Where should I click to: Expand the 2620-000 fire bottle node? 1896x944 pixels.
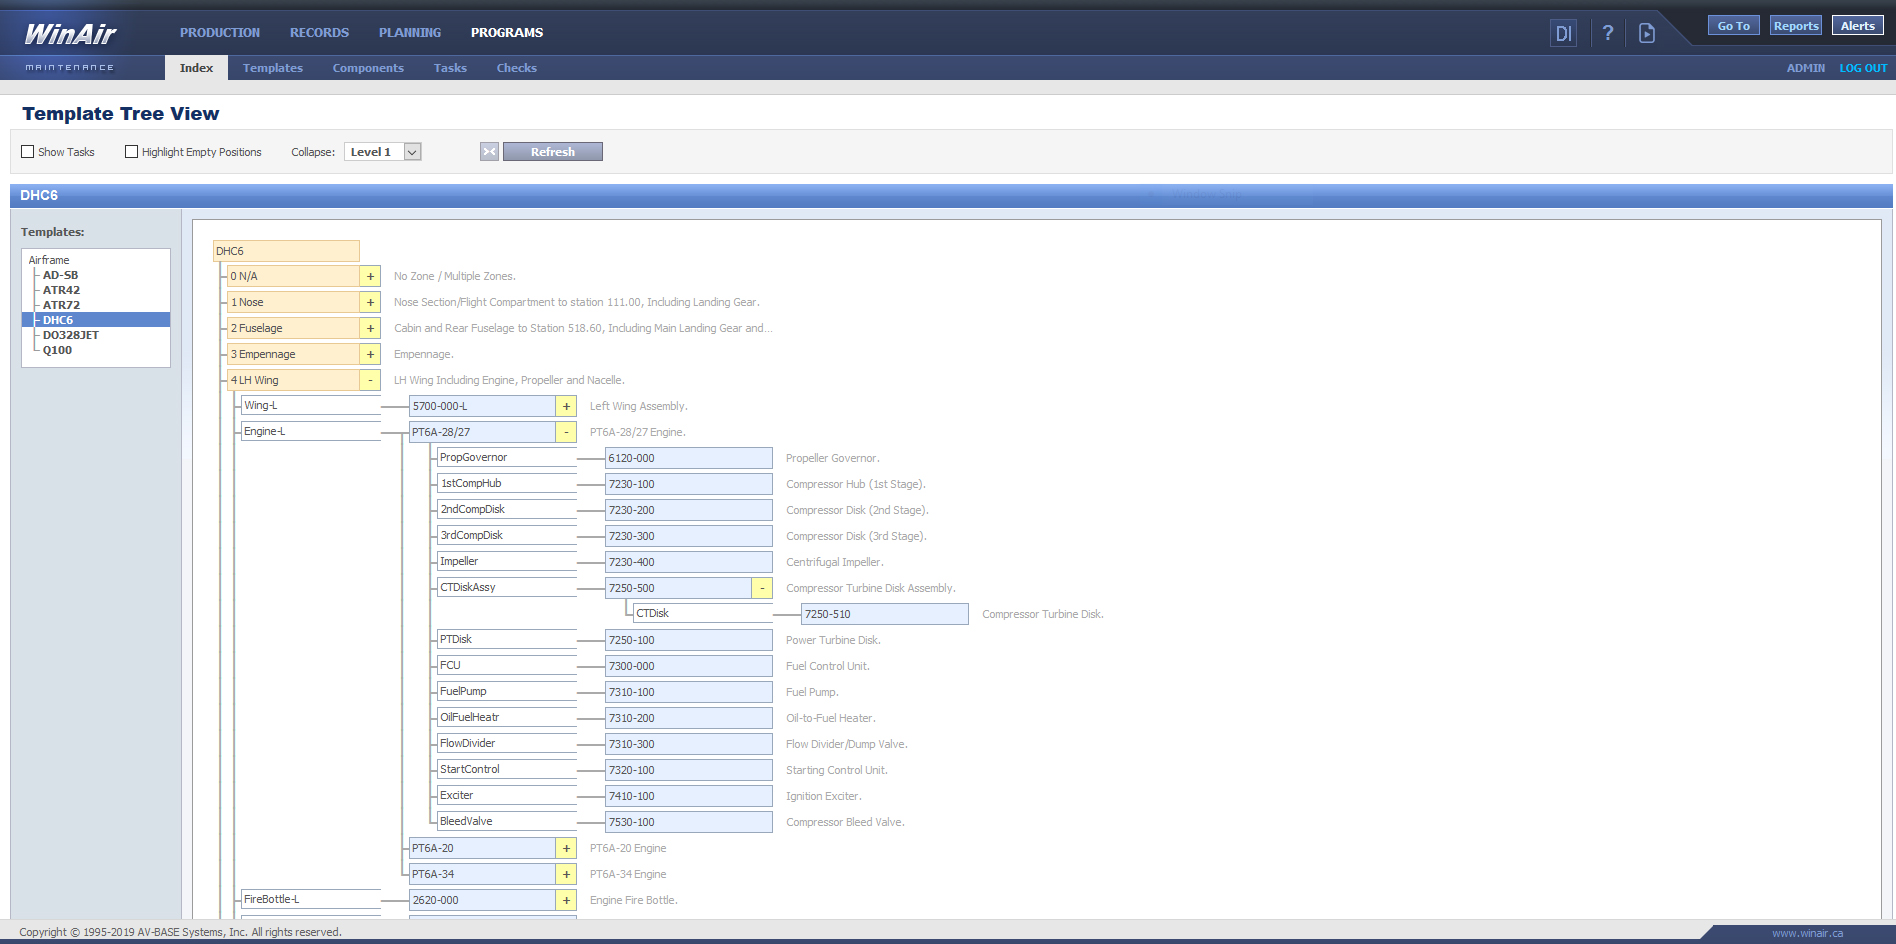click(x=566, y=901)
